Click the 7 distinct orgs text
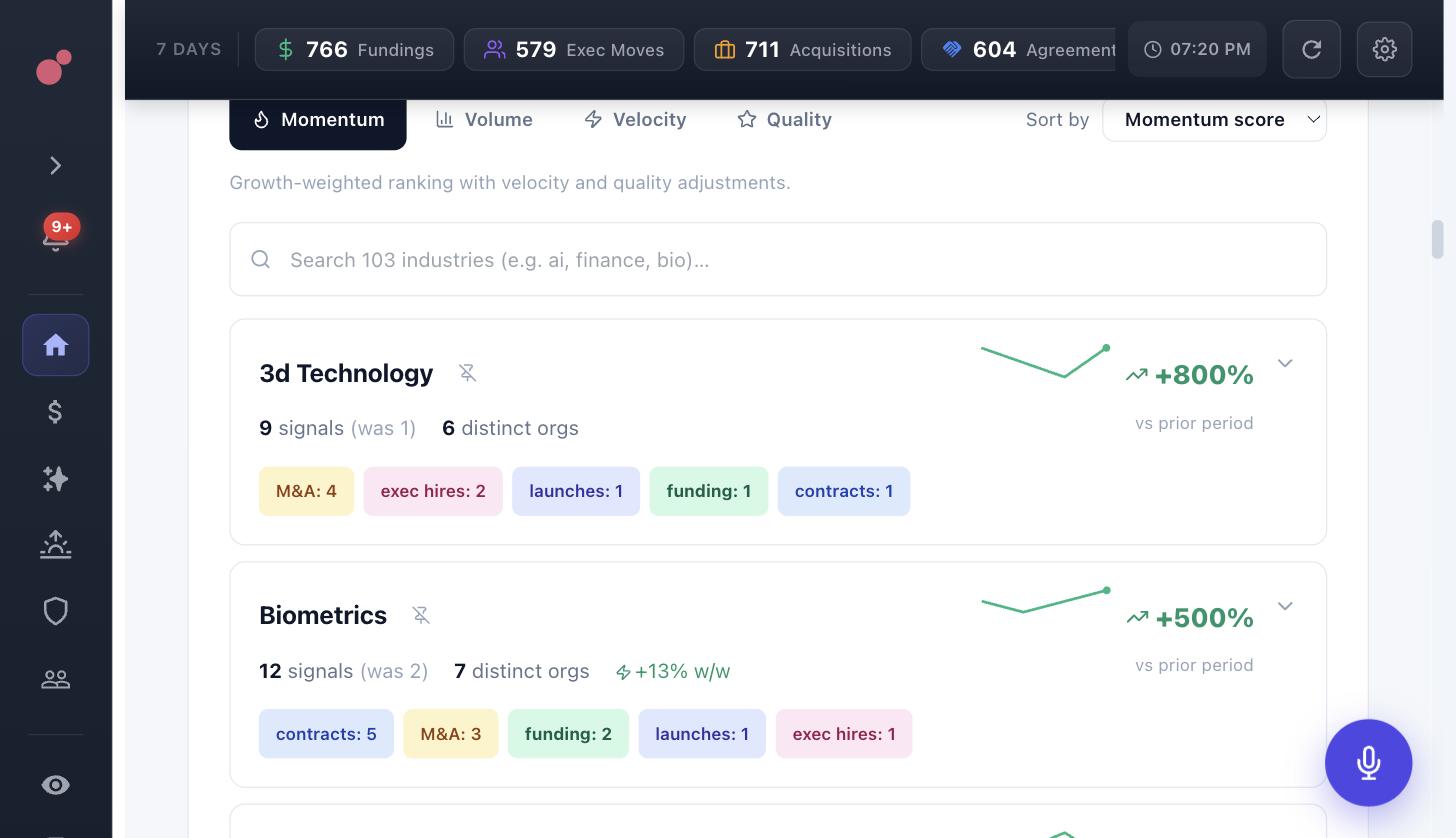 (x=521, y=671)
